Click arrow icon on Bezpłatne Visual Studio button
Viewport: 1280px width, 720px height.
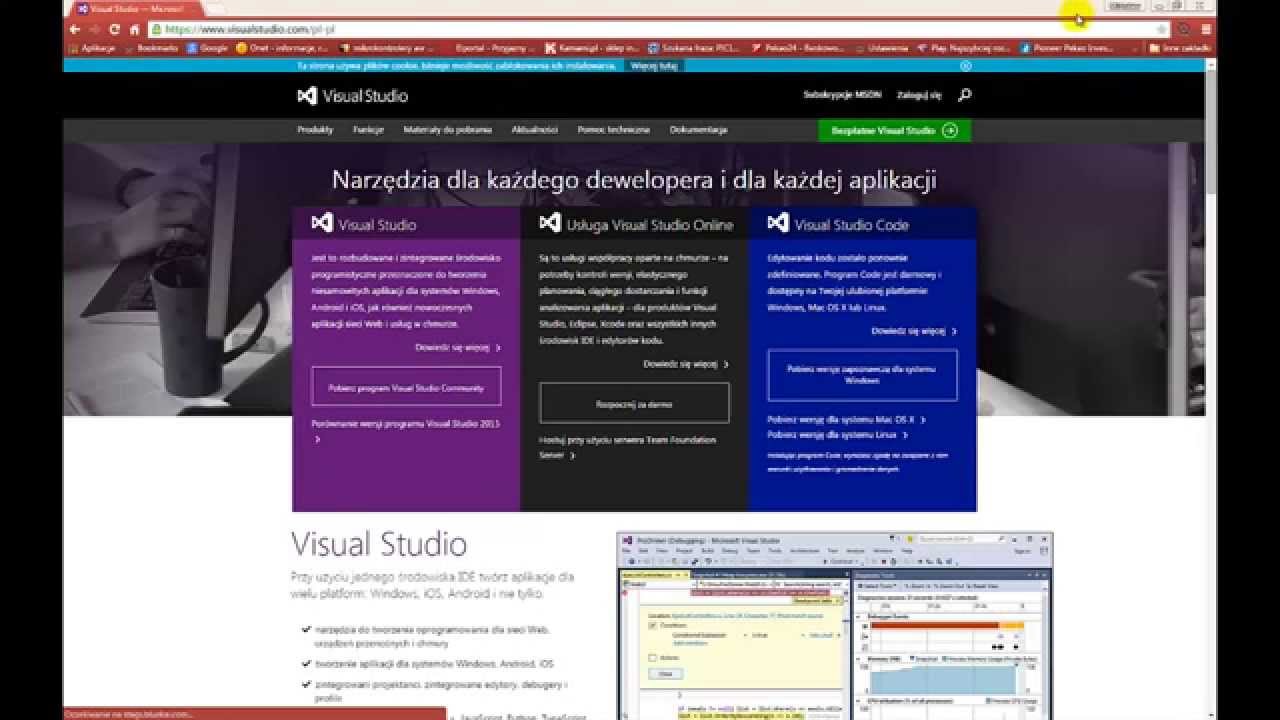(x=950, y=130)
